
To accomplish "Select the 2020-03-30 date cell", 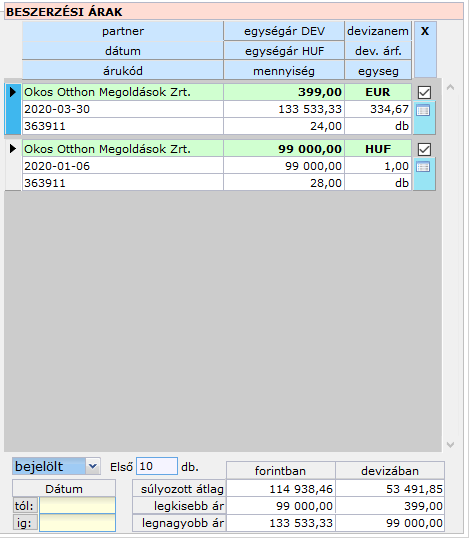I will [123, 109].
